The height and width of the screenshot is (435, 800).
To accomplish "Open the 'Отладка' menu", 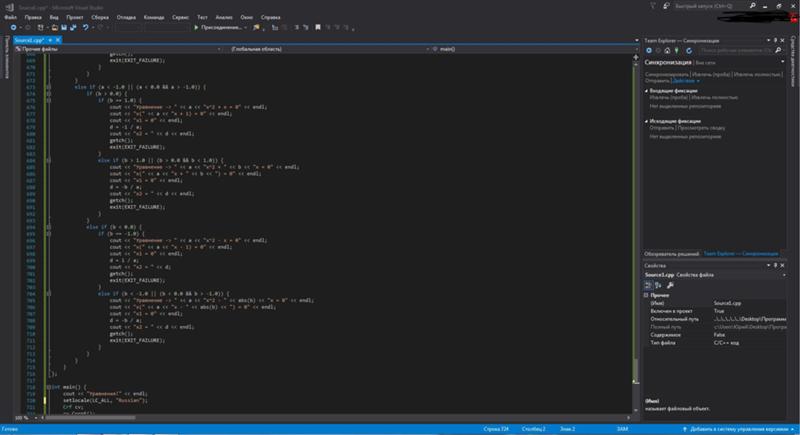I will (x=126, y=17).
